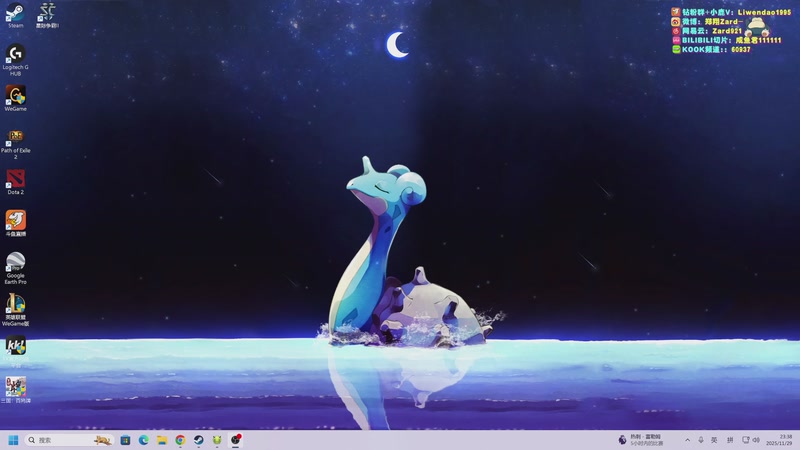Select the StarCraft II desktop shortcut
The width and height of the screenshot is (800, 450).
coord(47,16)
